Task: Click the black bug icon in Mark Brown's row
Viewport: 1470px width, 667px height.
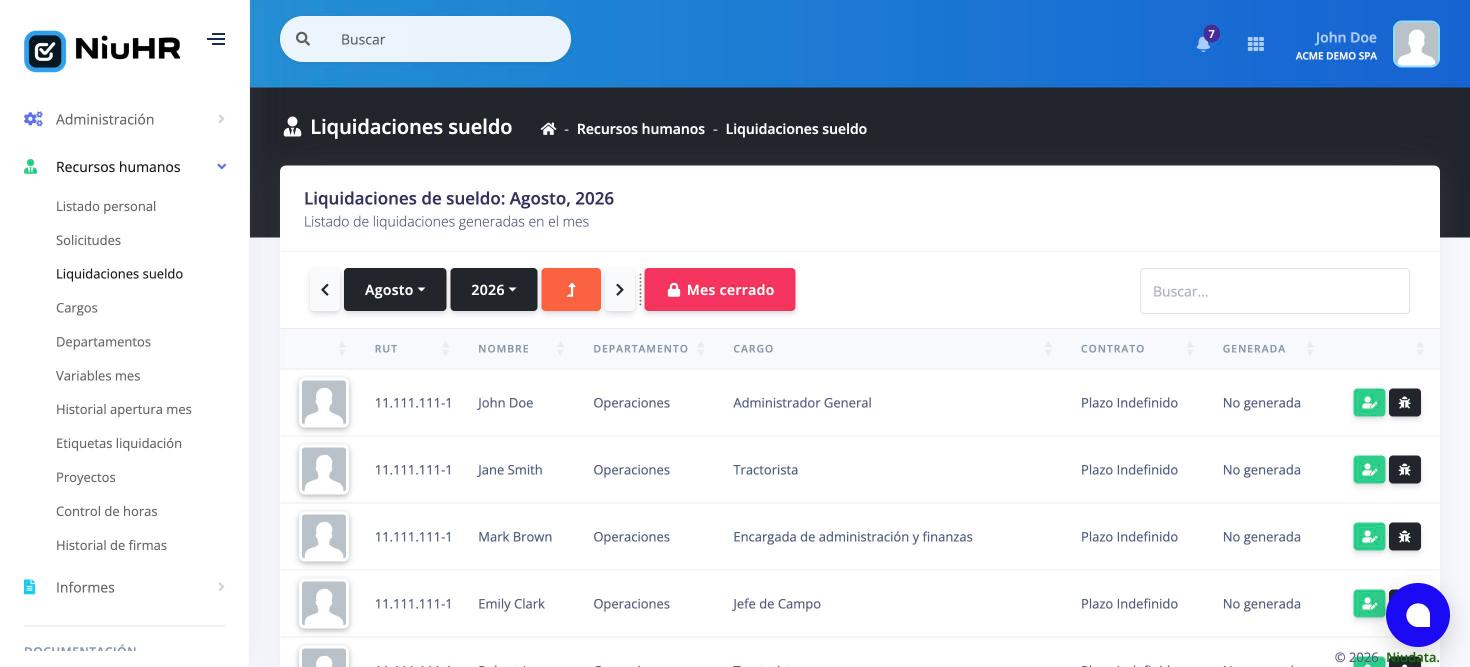Action: [x=1405, y=537]
